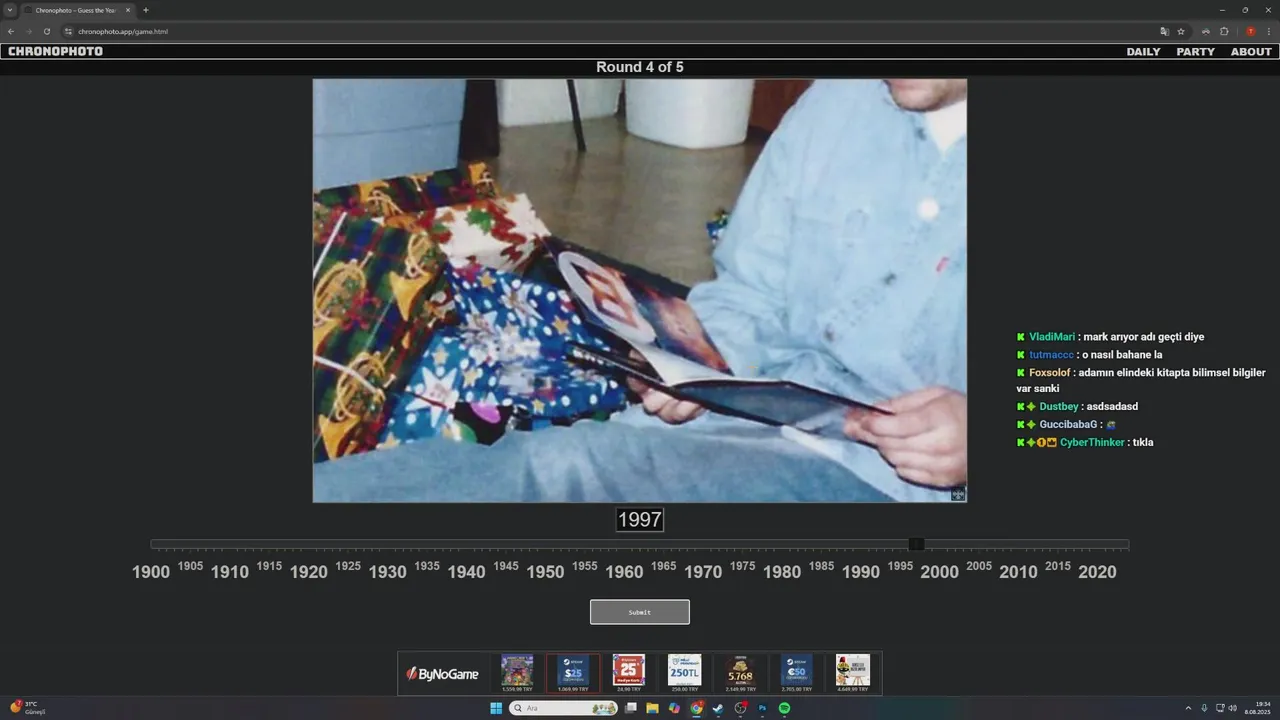Open the Chrome three-dot menu
Screen dimensions: 1280x720
(x=1268, y=31)
